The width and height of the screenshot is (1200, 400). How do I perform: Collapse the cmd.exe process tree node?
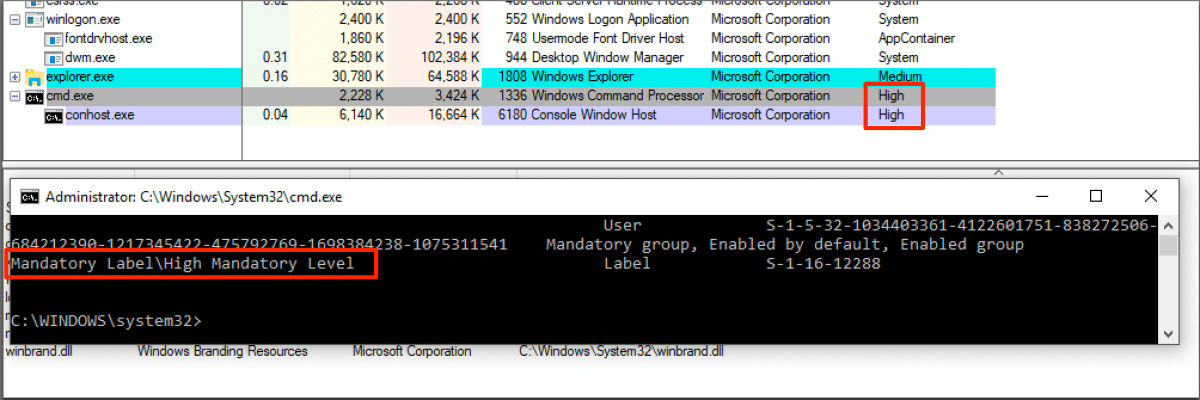(14, 96)
